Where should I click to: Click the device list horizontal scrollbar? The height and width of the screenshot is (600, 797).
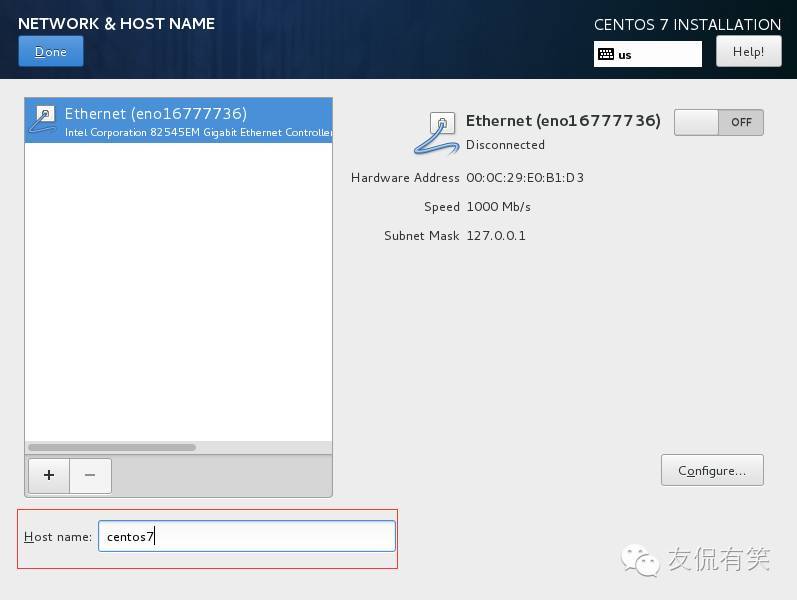coord(112,447)
